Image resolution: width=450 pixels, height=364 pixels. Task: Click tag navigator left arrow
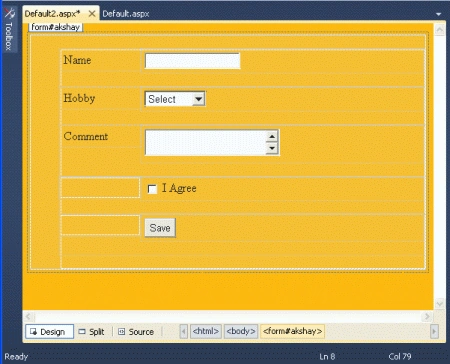tap(184, 332)
